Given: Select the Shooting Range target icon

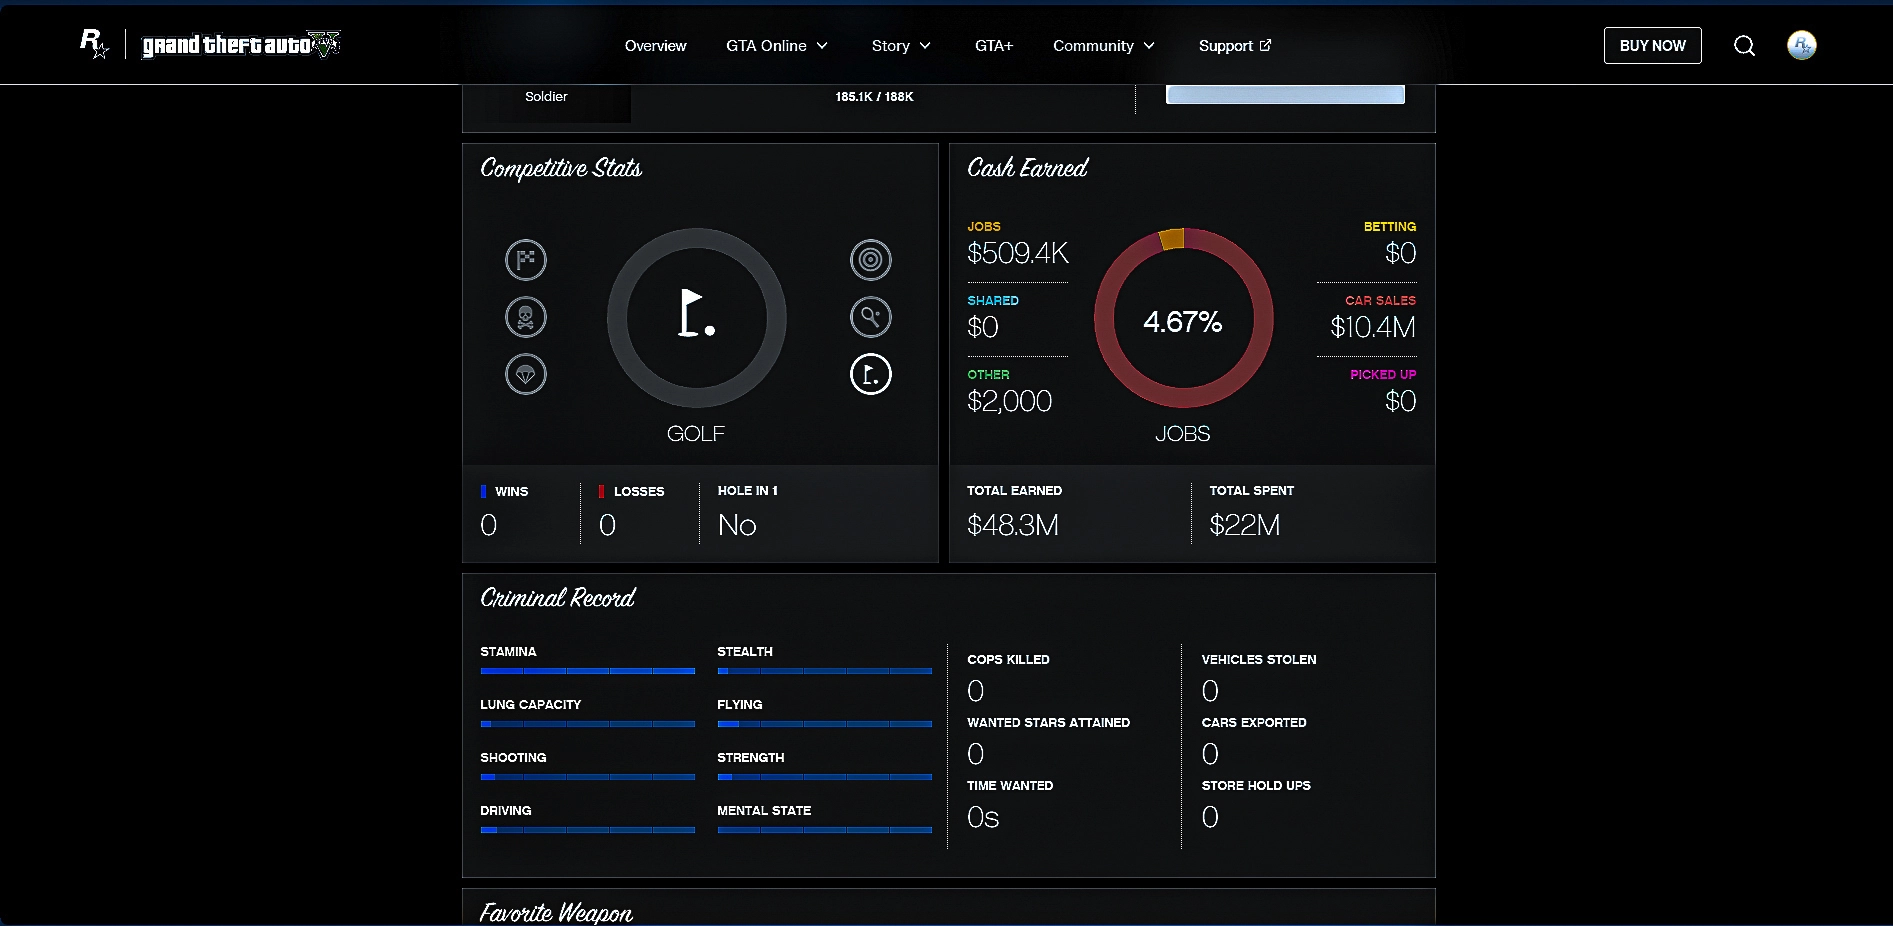Looking at the screenshot, I should (870, 260).
